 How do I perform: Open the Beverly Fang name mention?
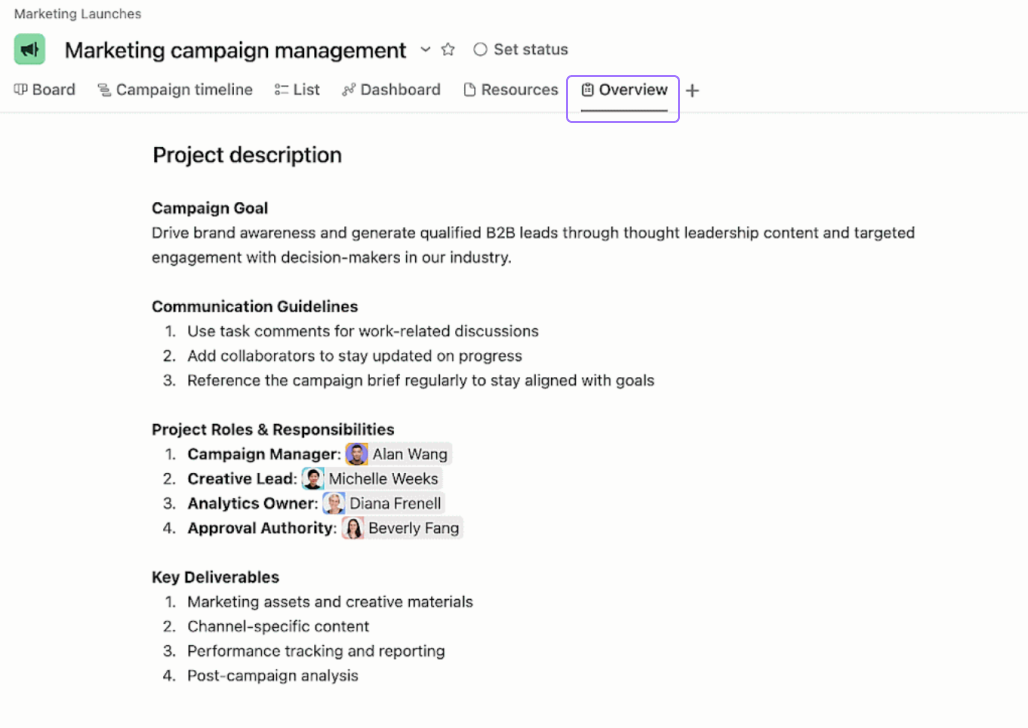(413, 528)
